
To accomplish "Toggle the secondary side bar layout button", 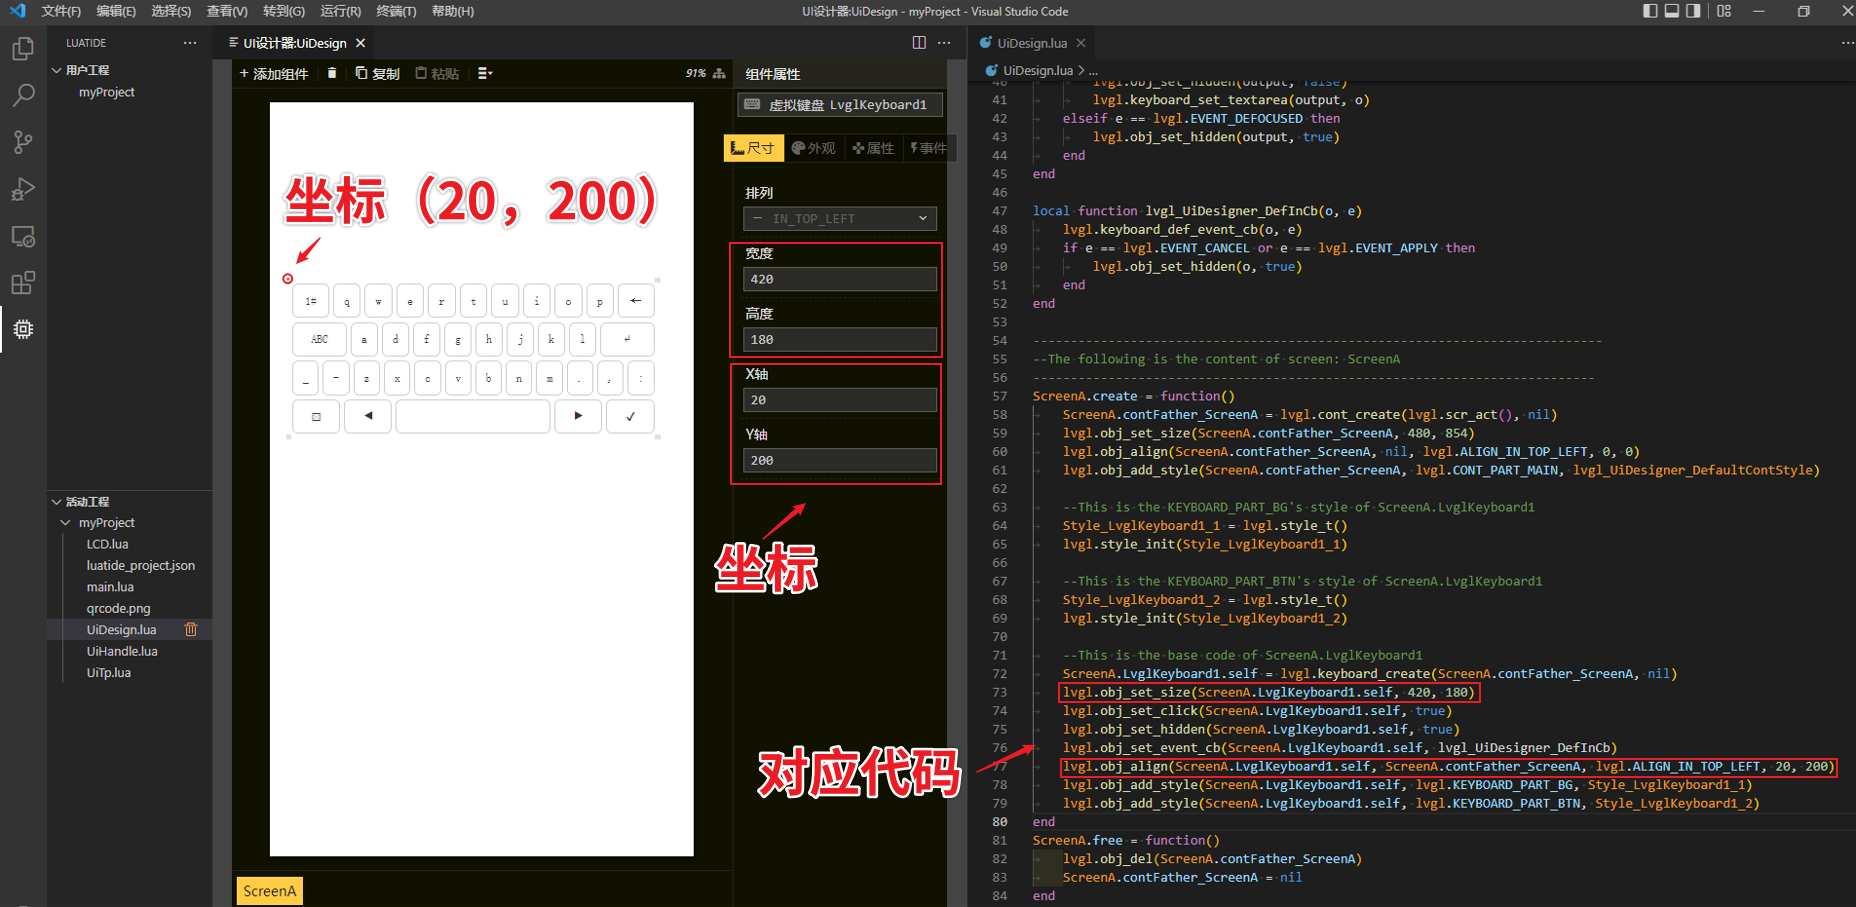I will click(1693, 11).
